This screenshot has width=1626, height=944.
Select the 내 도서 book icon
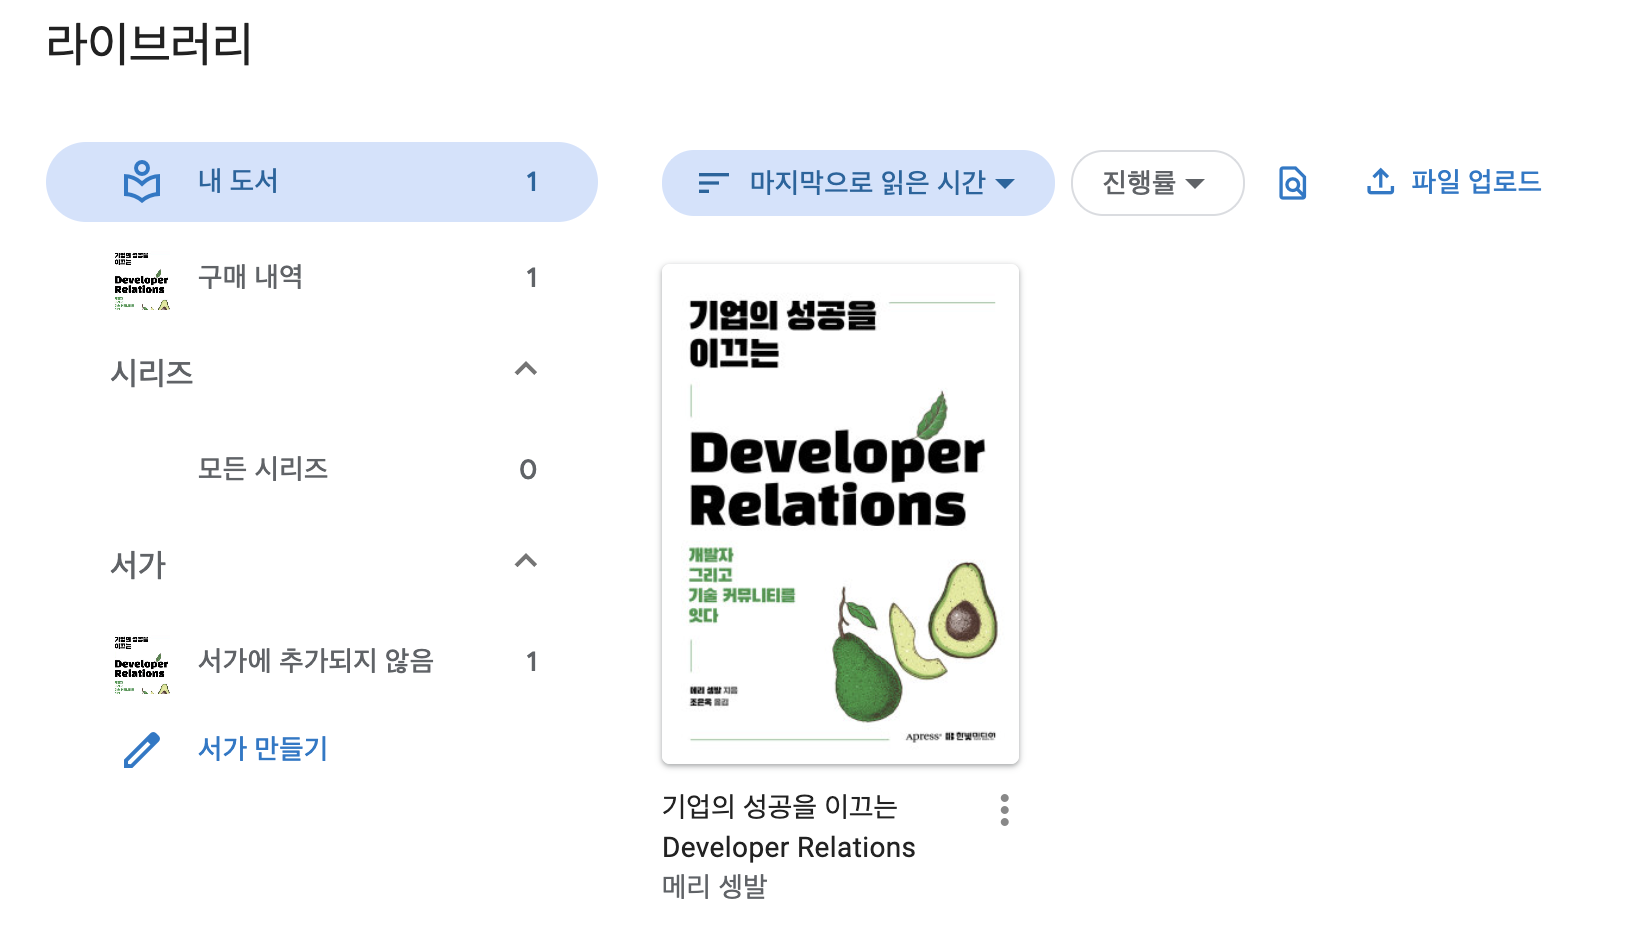142,182
